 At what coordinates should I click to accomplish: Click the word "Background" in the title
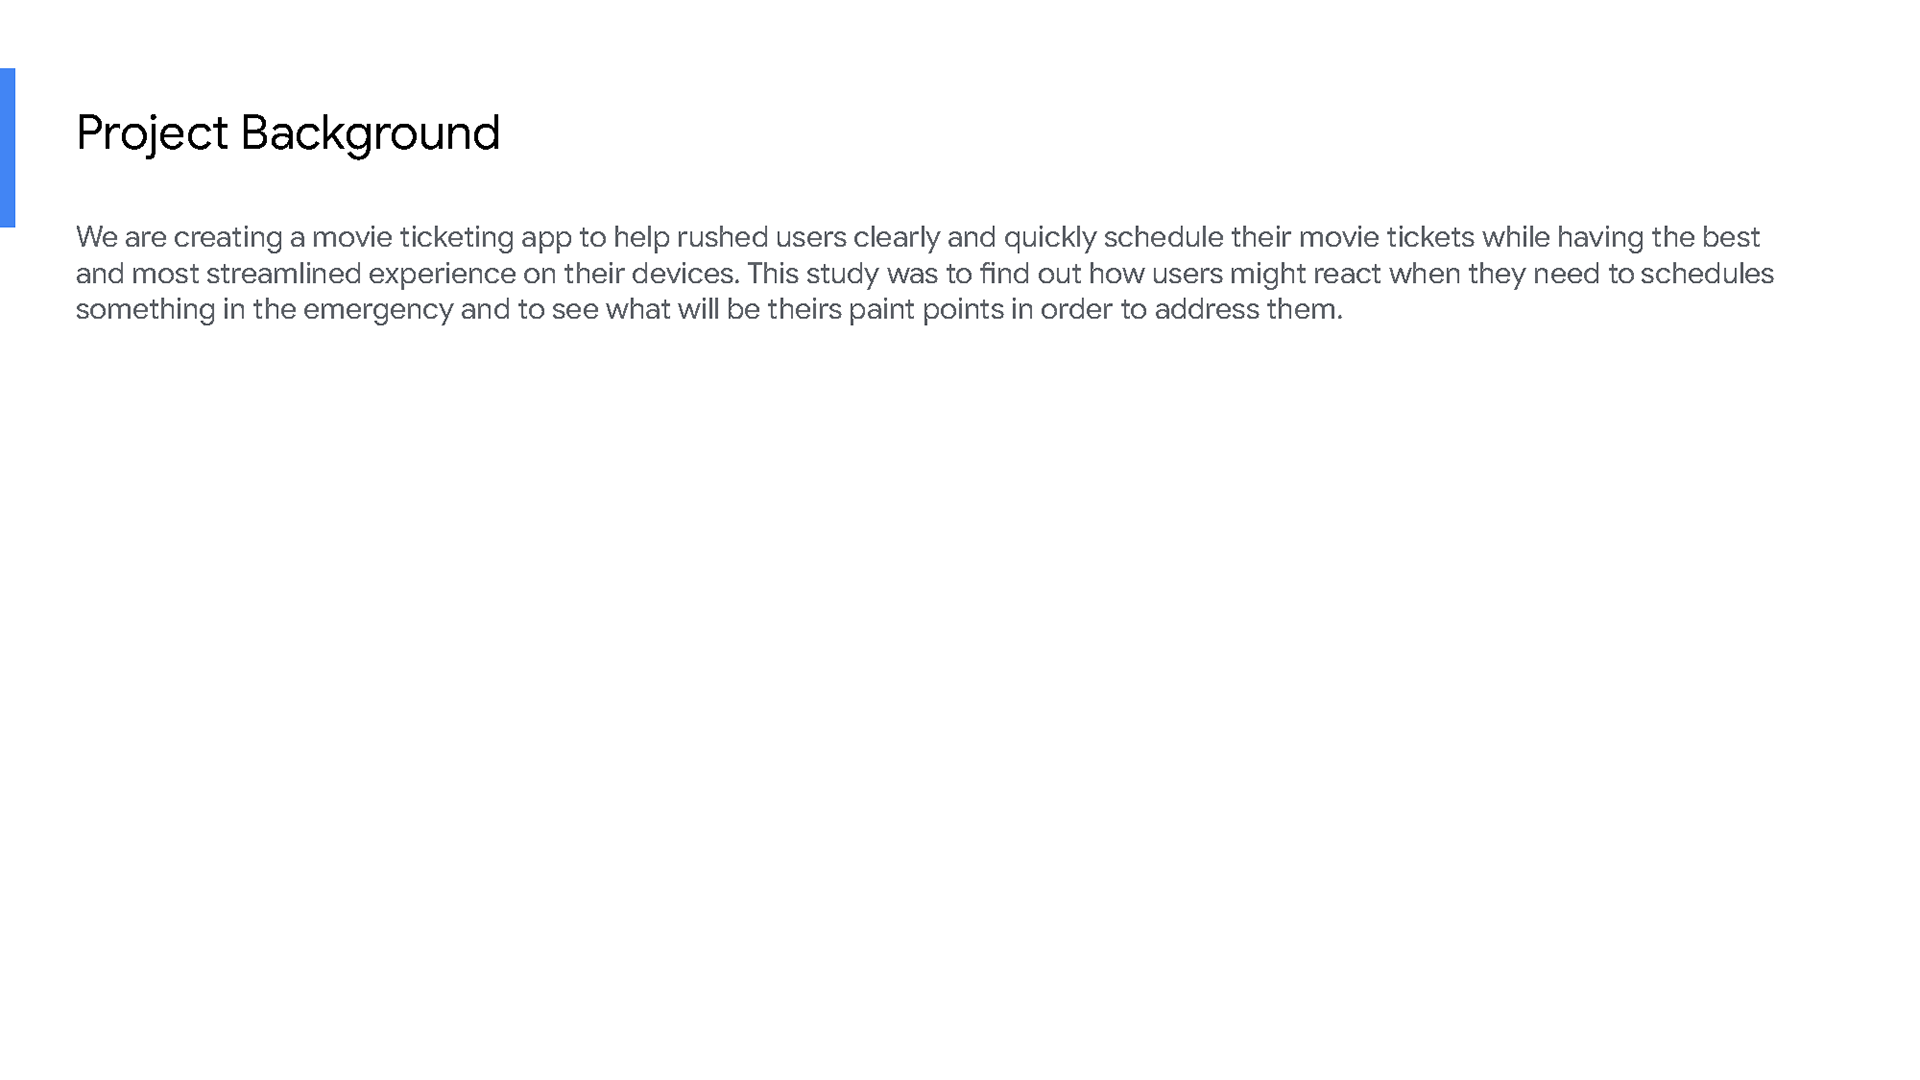coord(370,133)
